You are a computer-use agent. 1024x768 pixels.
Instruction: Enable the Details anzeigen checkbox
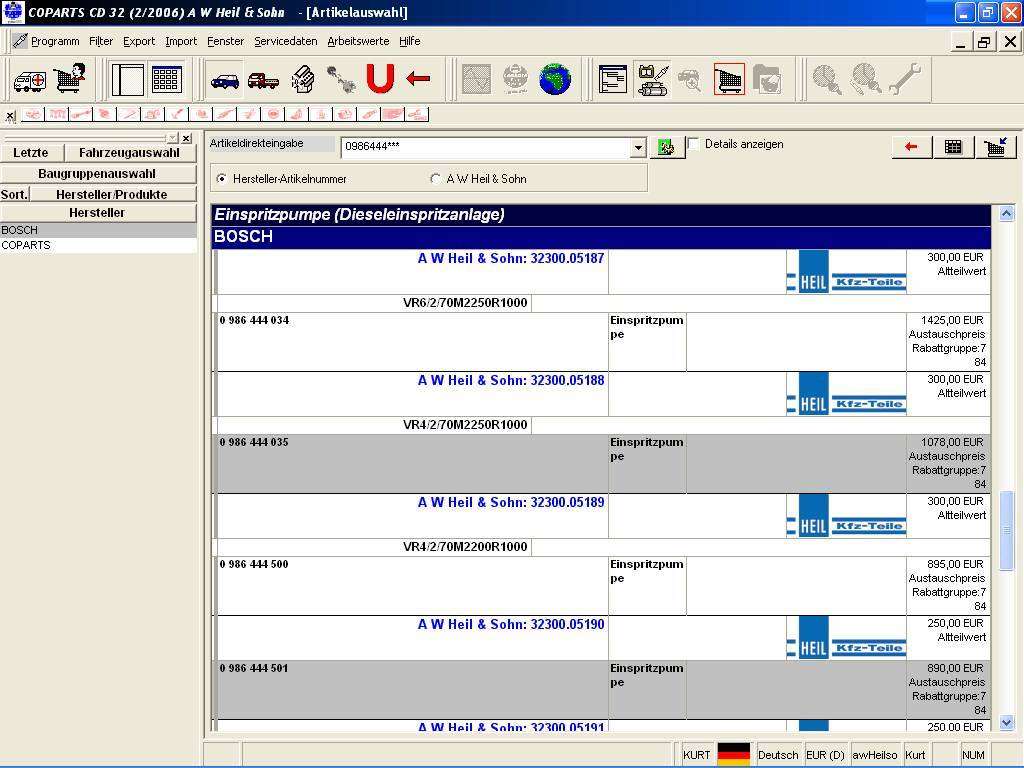click(x=694, y=144)
